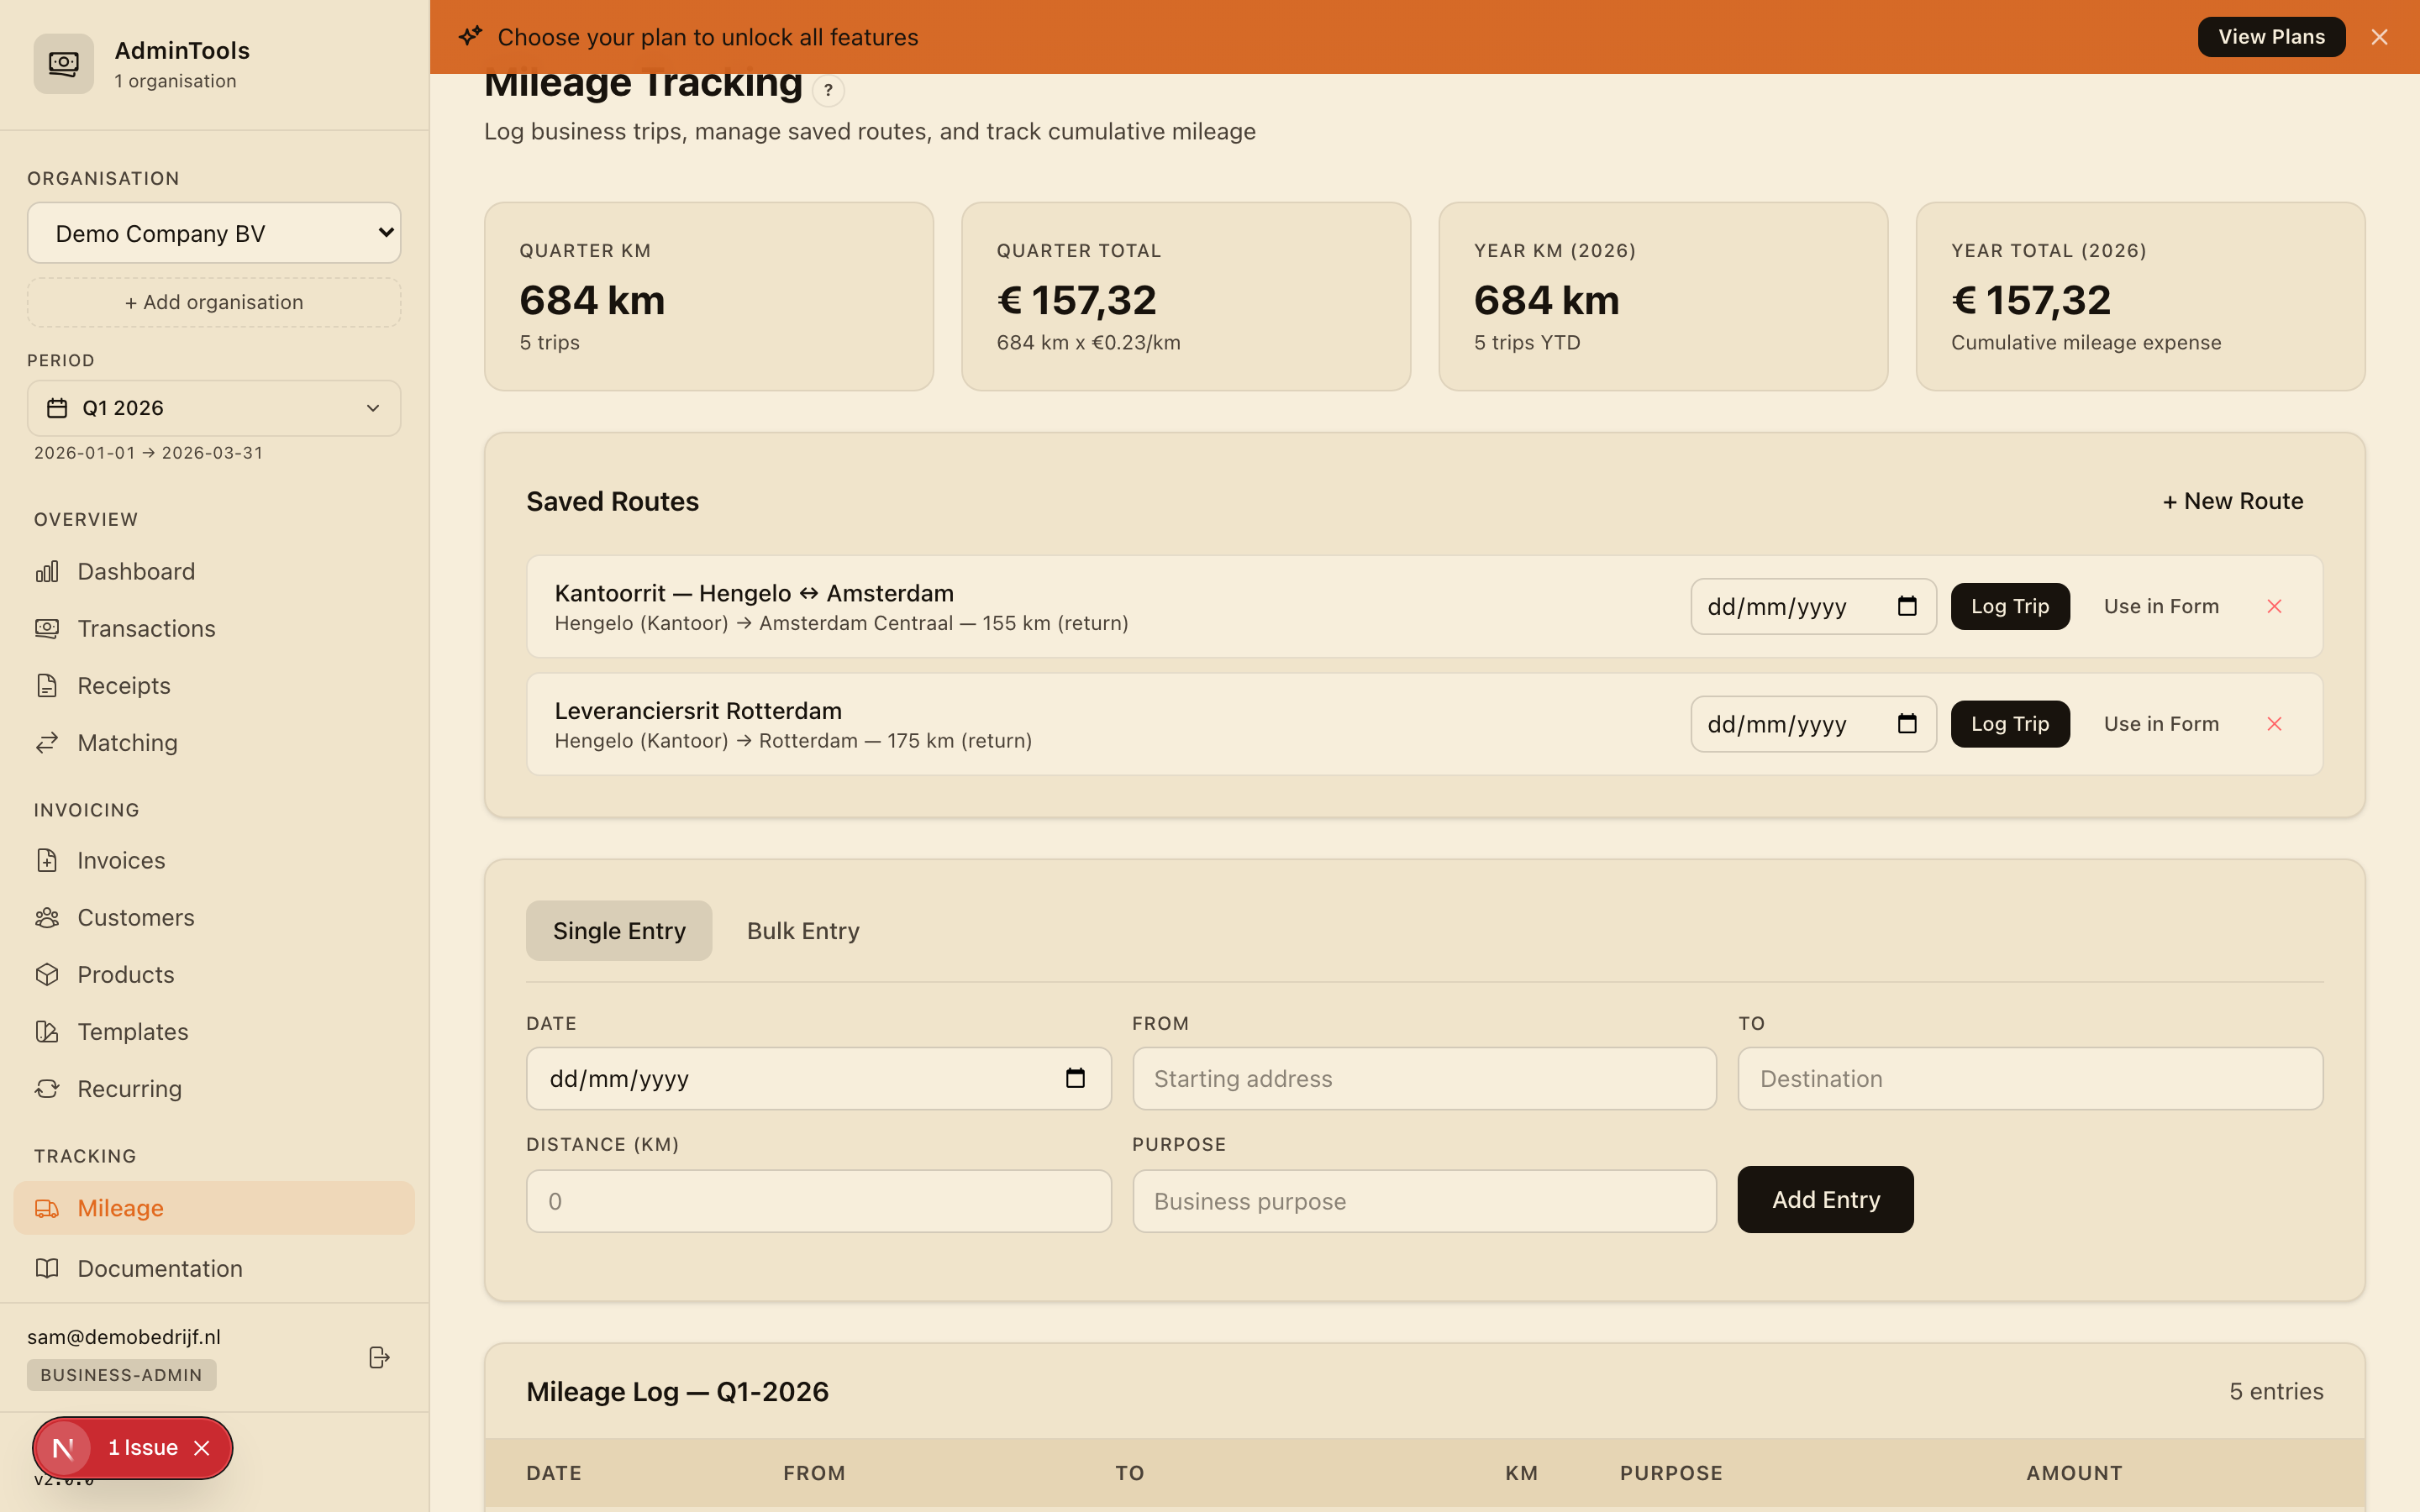
Task: Click the calendar icon in the period selector
Action: (x=57, y=408)
